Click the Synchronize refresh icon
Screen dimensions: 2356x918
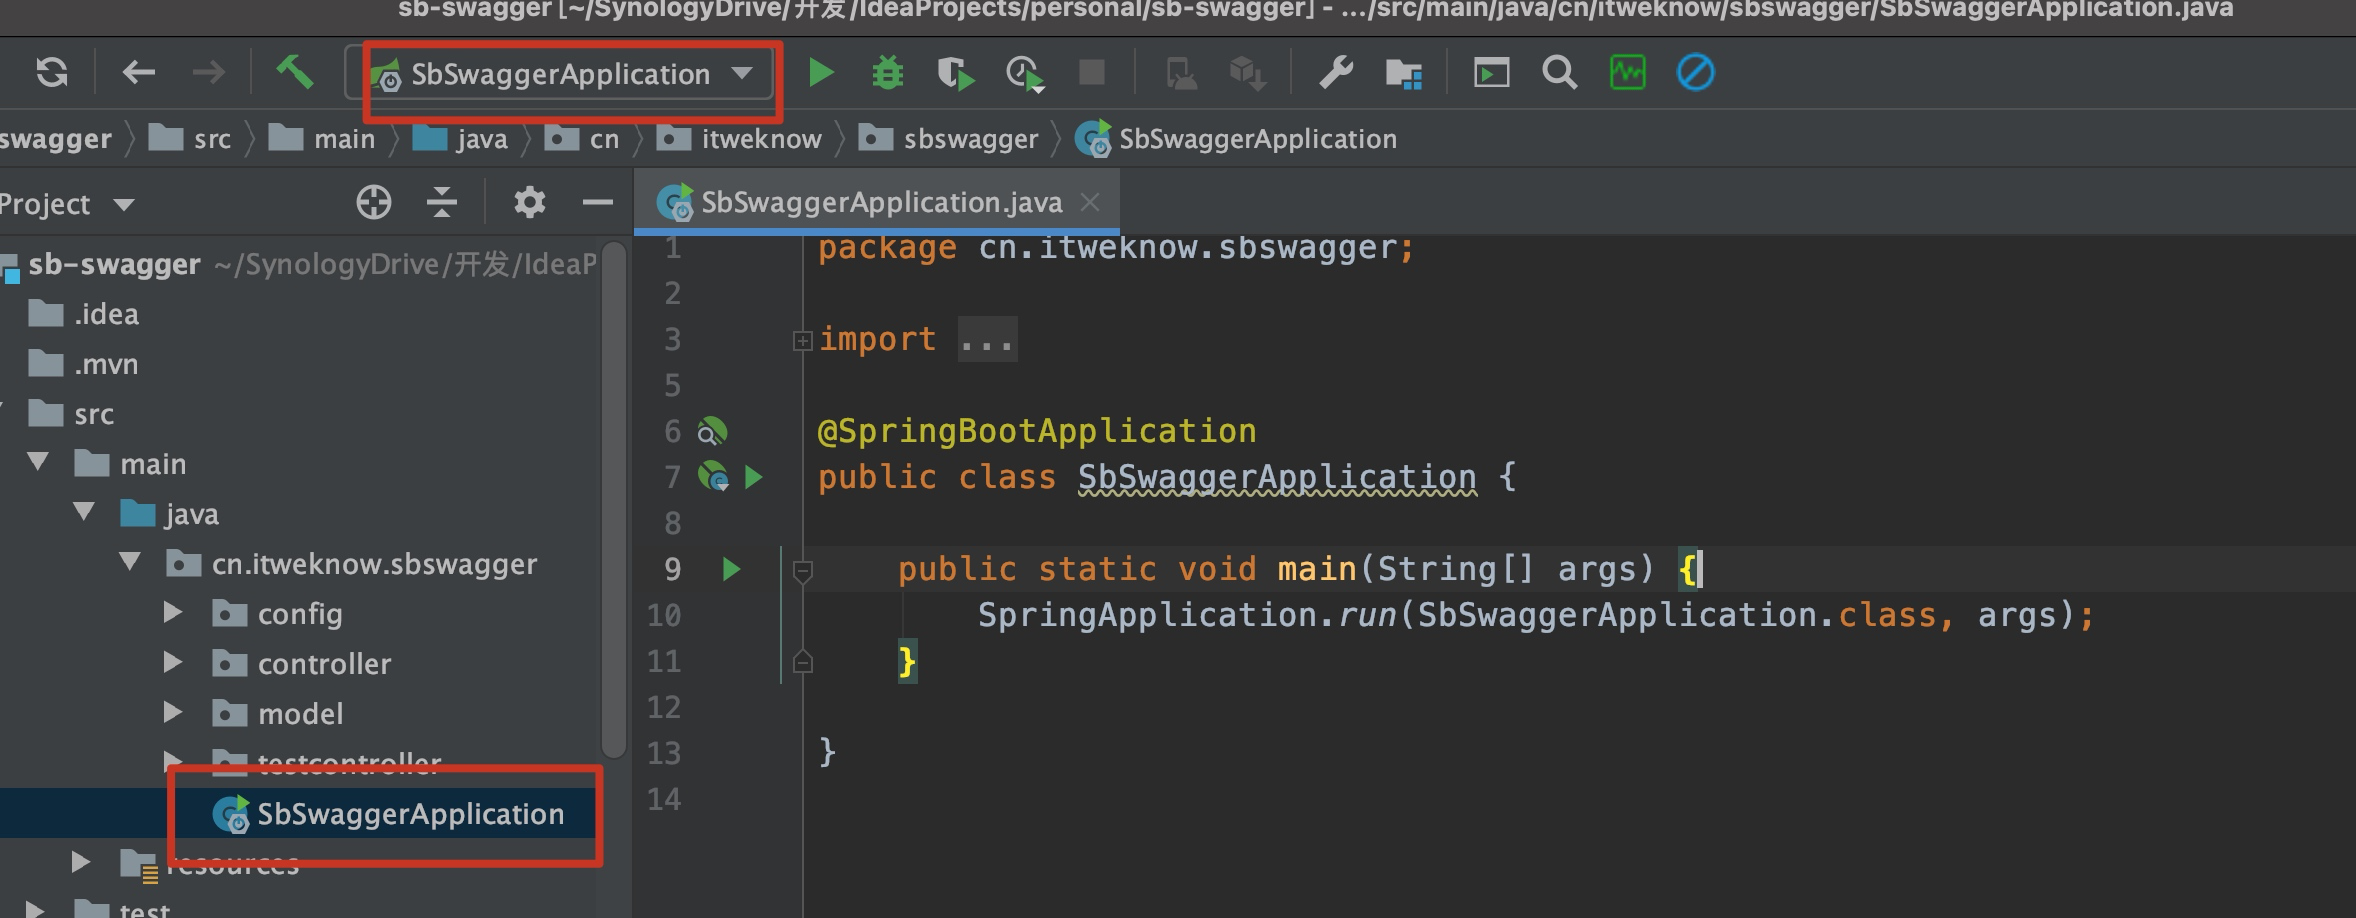tap(51, 72)
